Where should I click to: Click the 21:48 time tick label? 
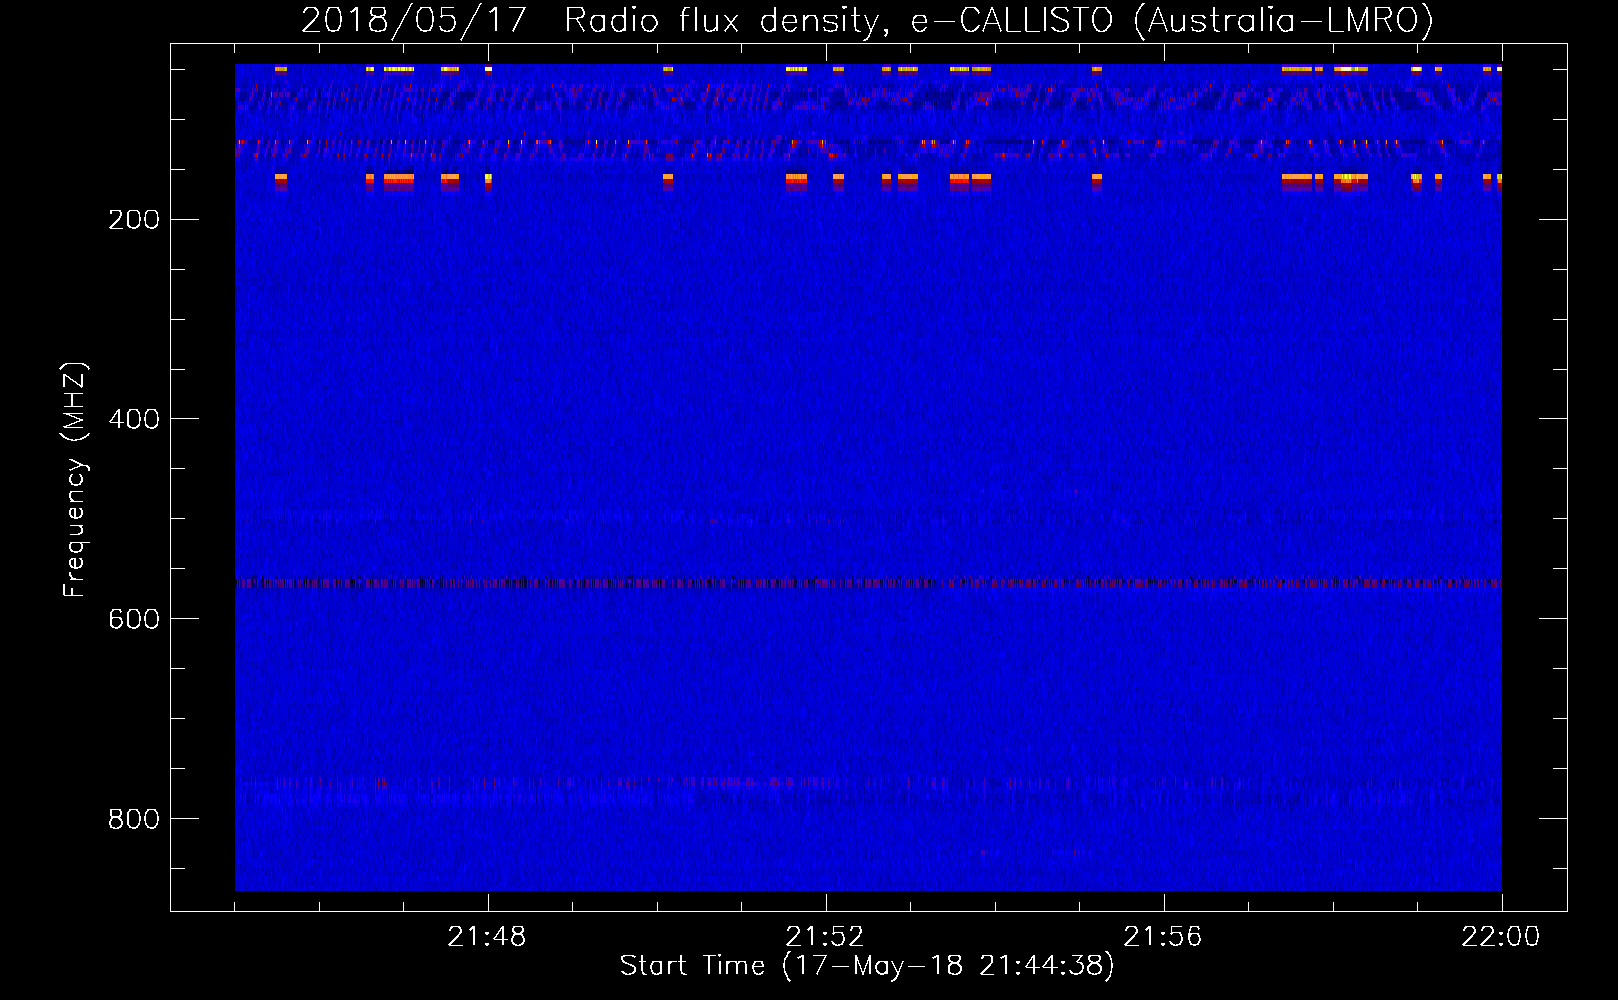(x=487, y=937)
